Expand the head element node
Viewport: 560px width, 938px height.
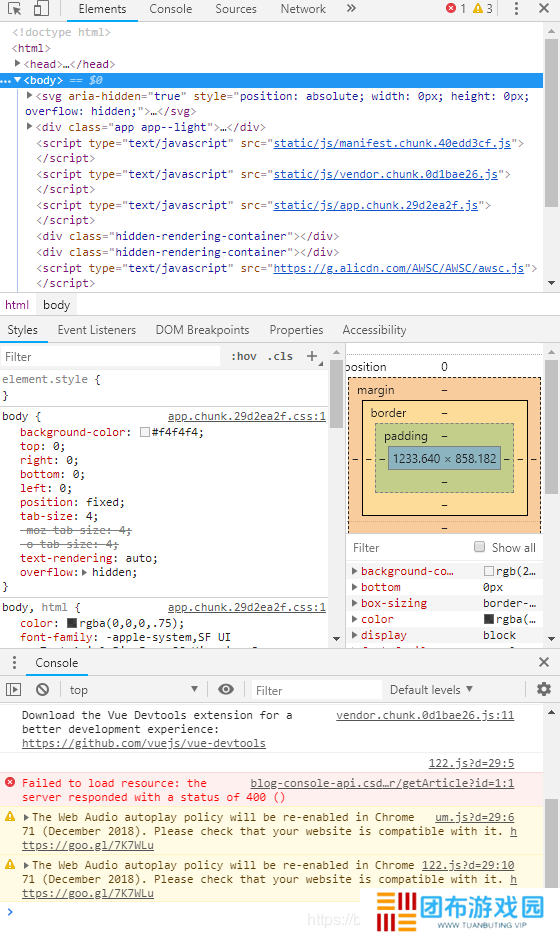(x=17, y=63)
